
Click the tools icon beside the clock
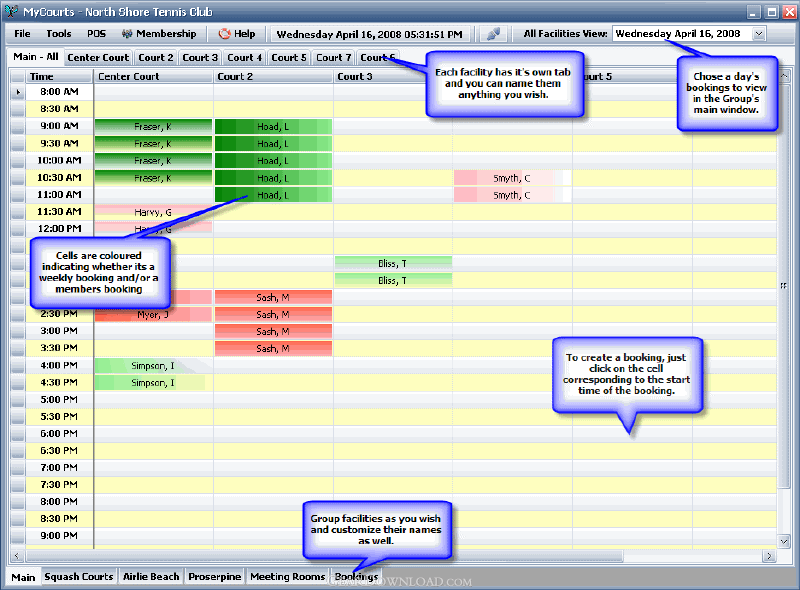(493, 34)
